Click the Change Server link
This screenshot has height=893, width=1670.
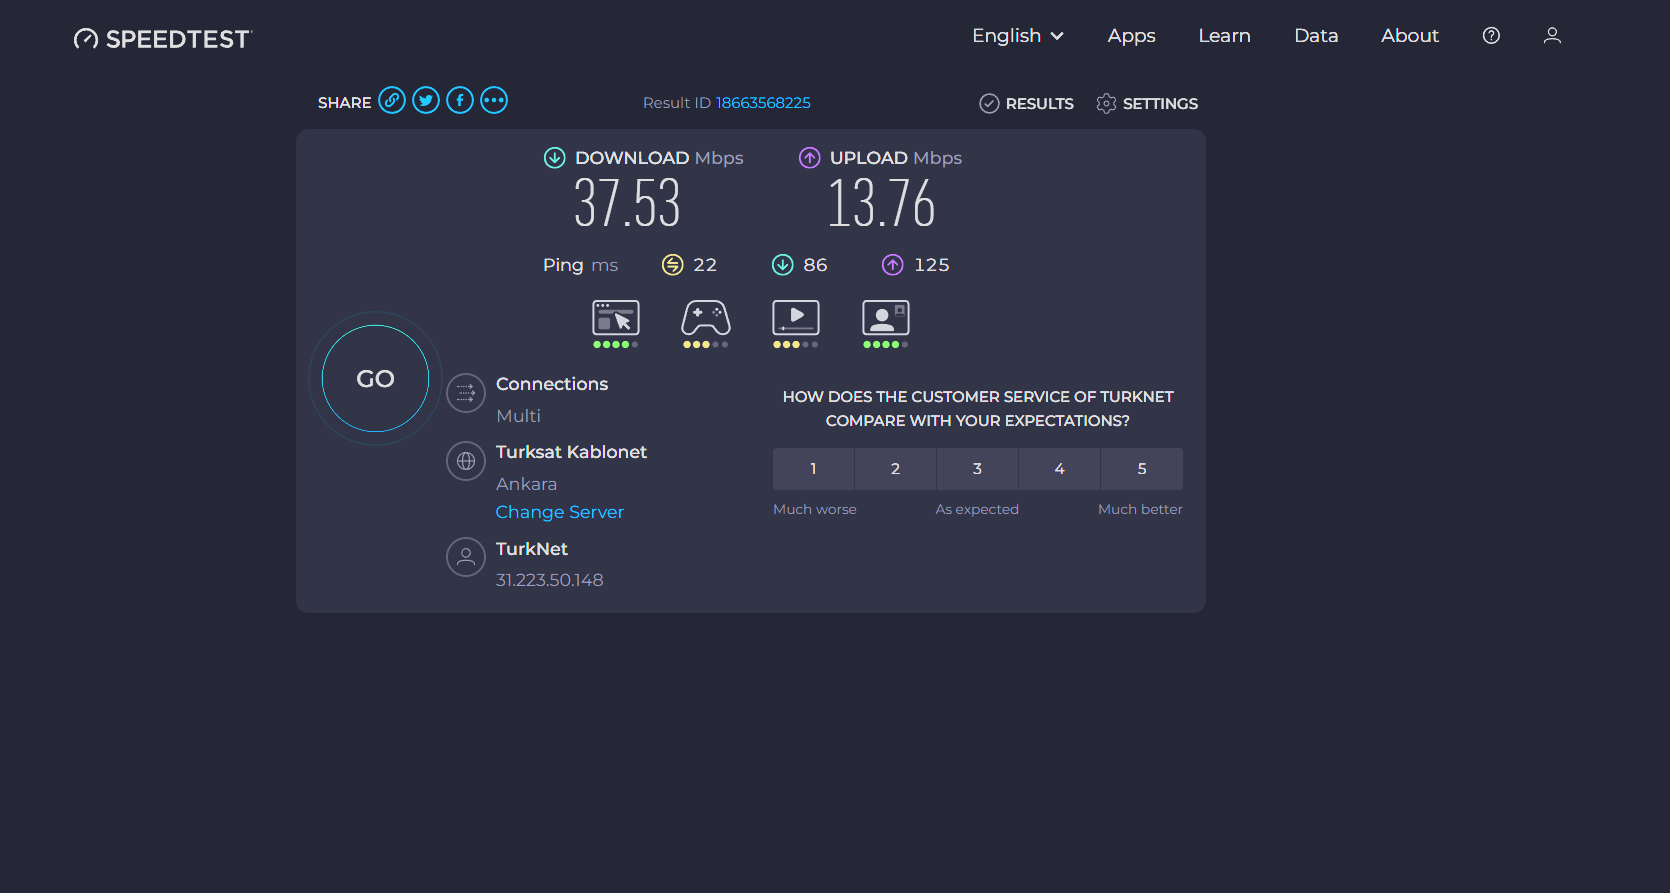pos(560,512)
